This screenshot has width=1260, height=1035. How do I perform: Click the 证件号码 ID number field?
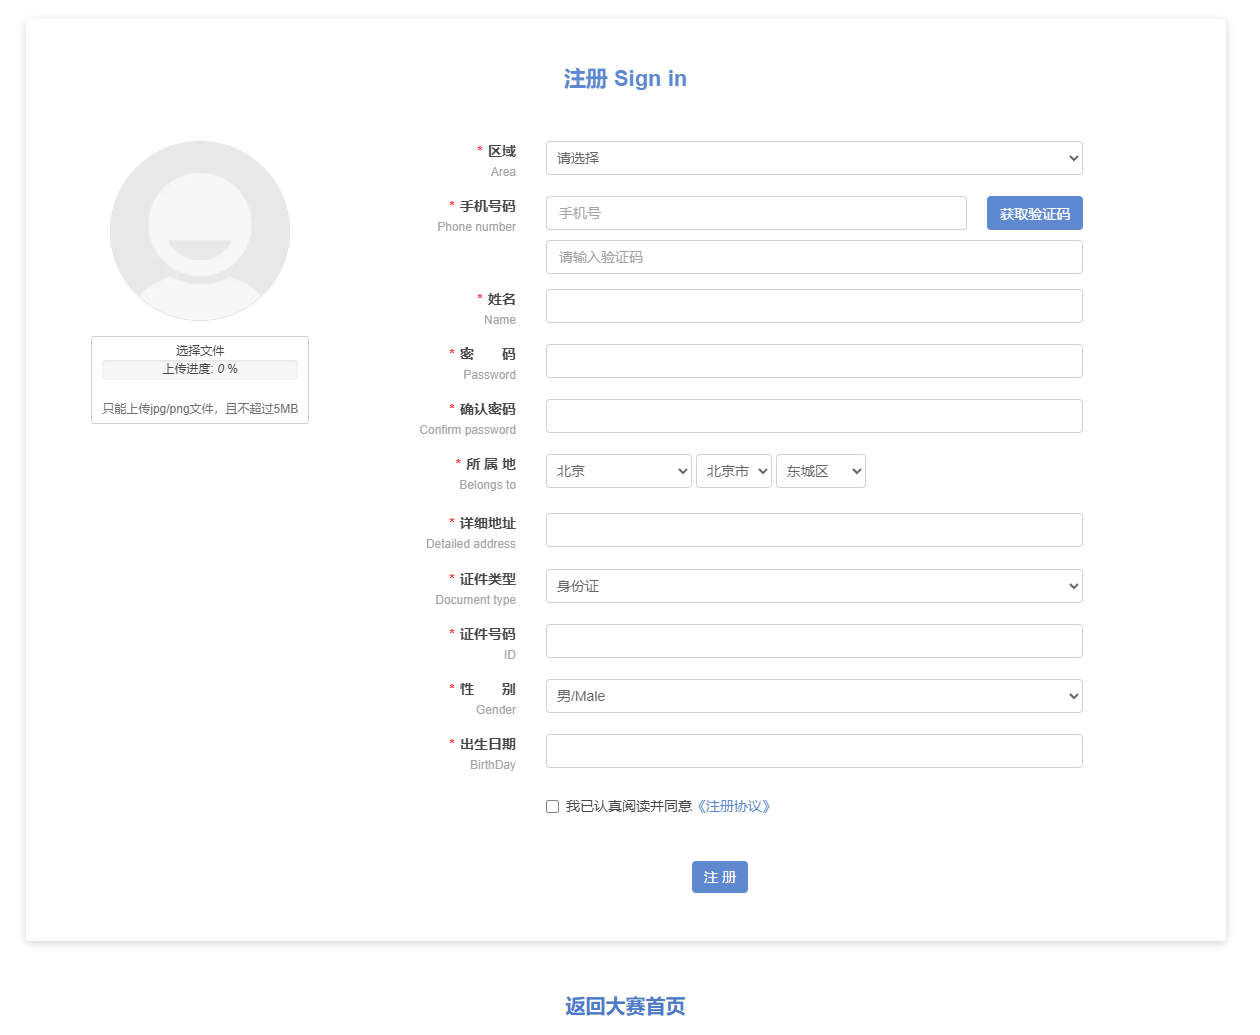[x=813, y=641]
